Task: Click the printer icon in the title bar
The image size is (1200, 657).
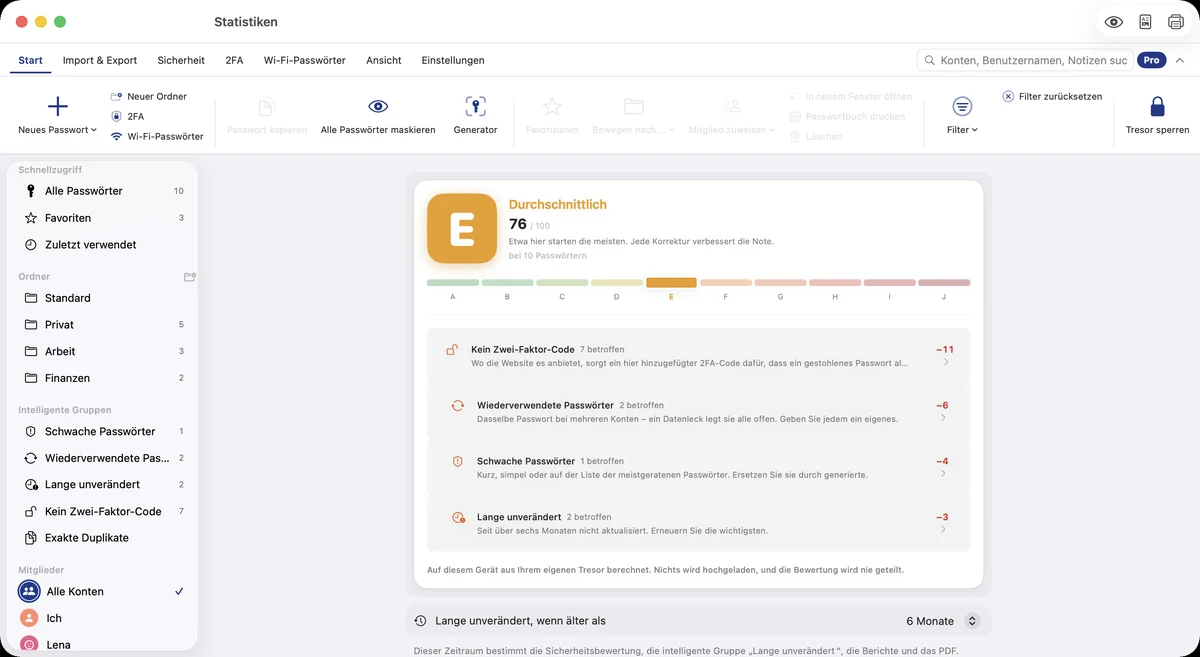Action: (x=1176, y=22)
